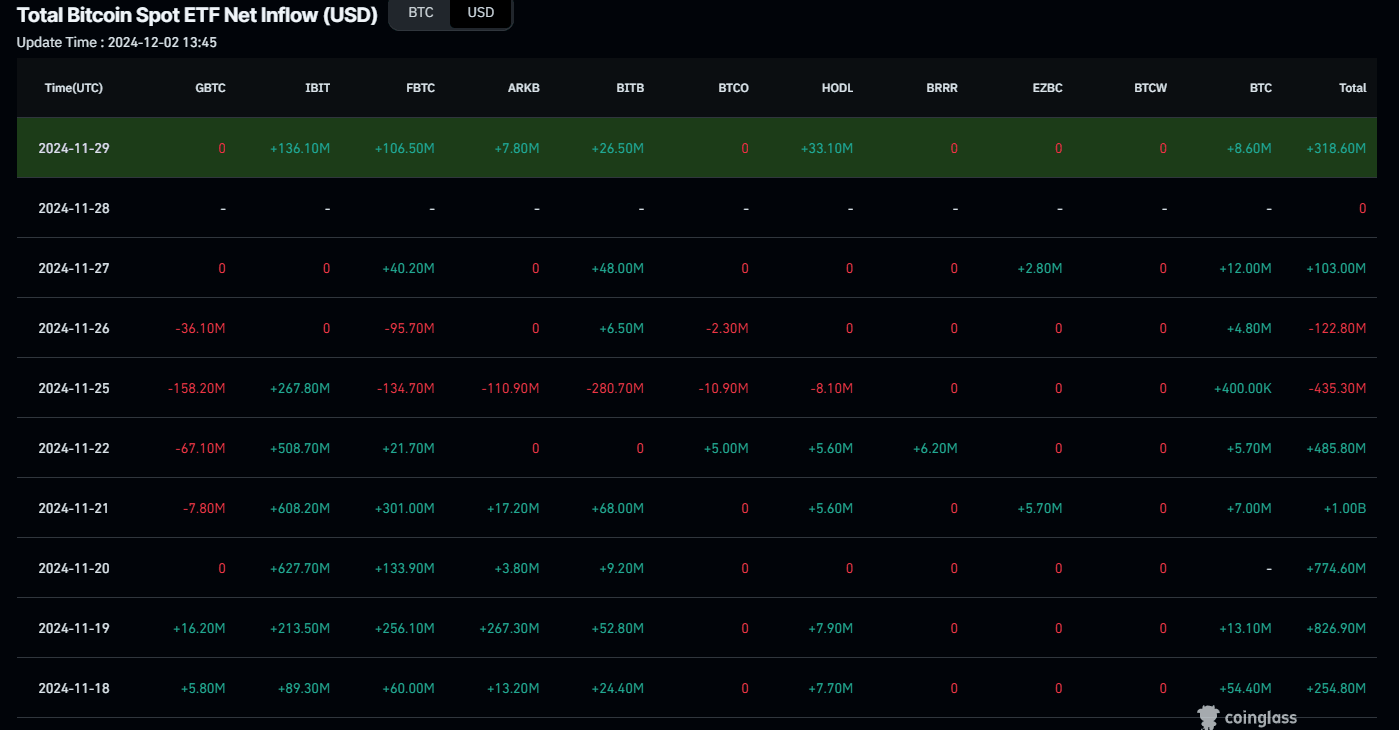1399x730 pixels.
Task: Click the +33.10M HODL value
Action: tap(827, 148)
